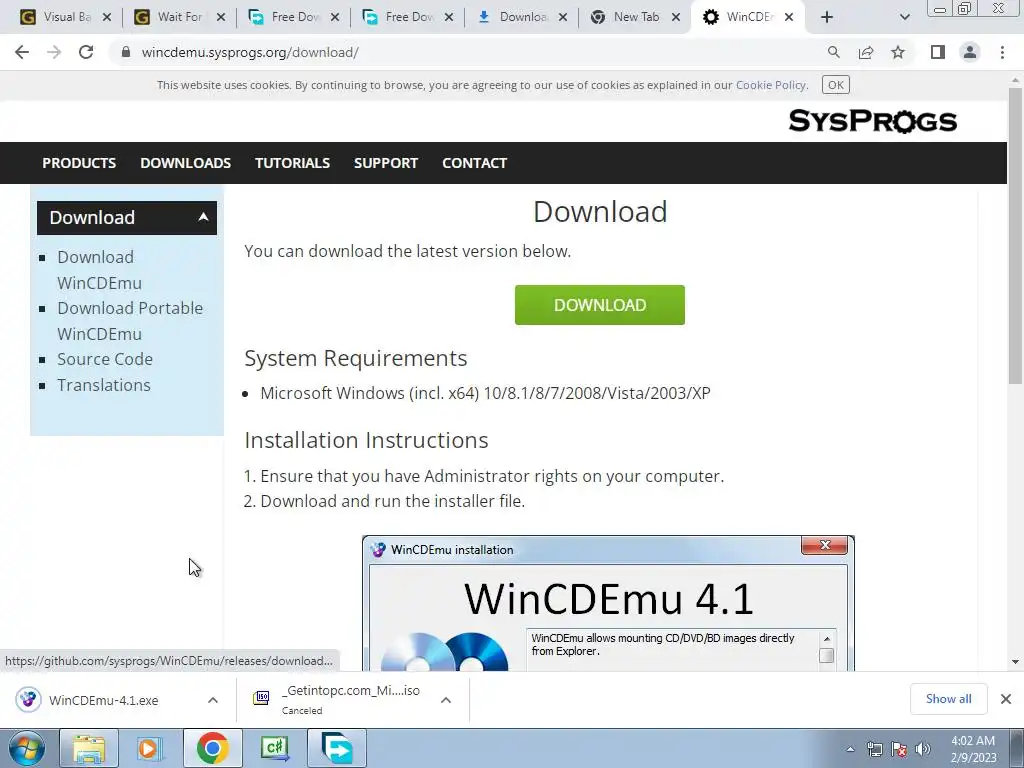Screen dimensions: 1024x768
Task: Open the page zoom magnifier icon
Action: tap(833, 52)
